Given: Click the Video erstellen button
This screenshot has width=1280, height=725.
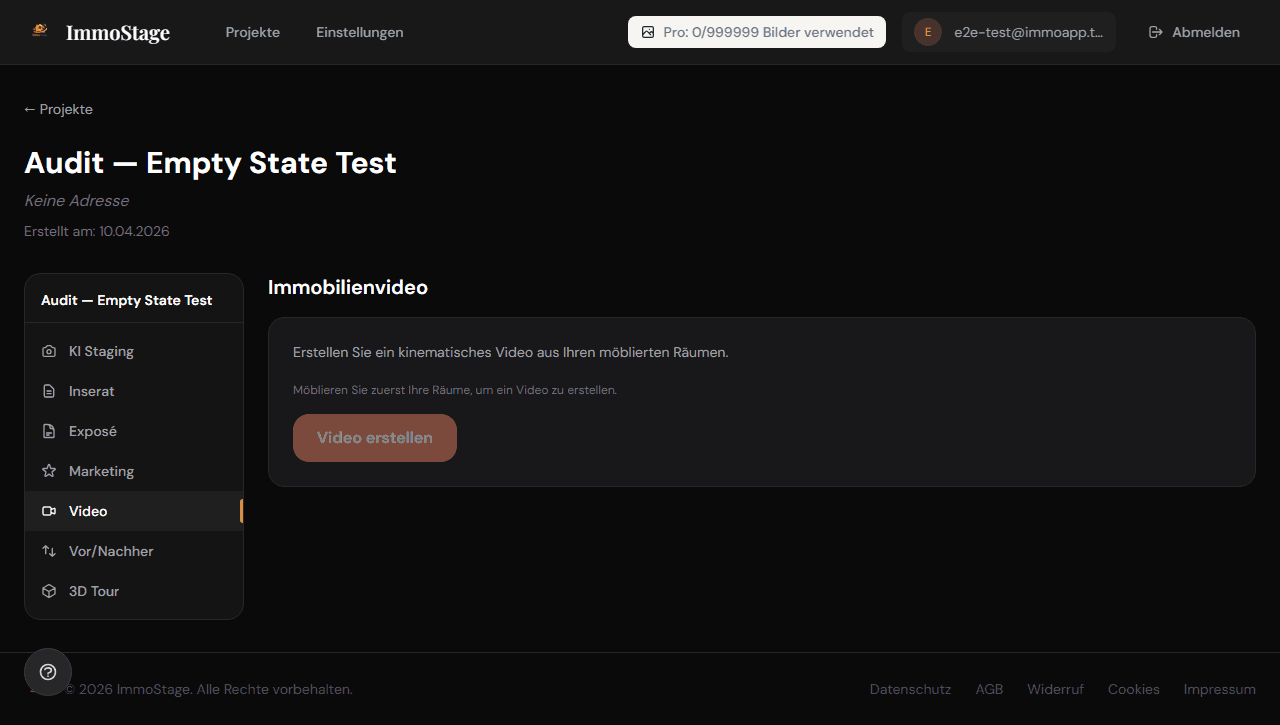Looking at the screenshot, I should point(374,437).
